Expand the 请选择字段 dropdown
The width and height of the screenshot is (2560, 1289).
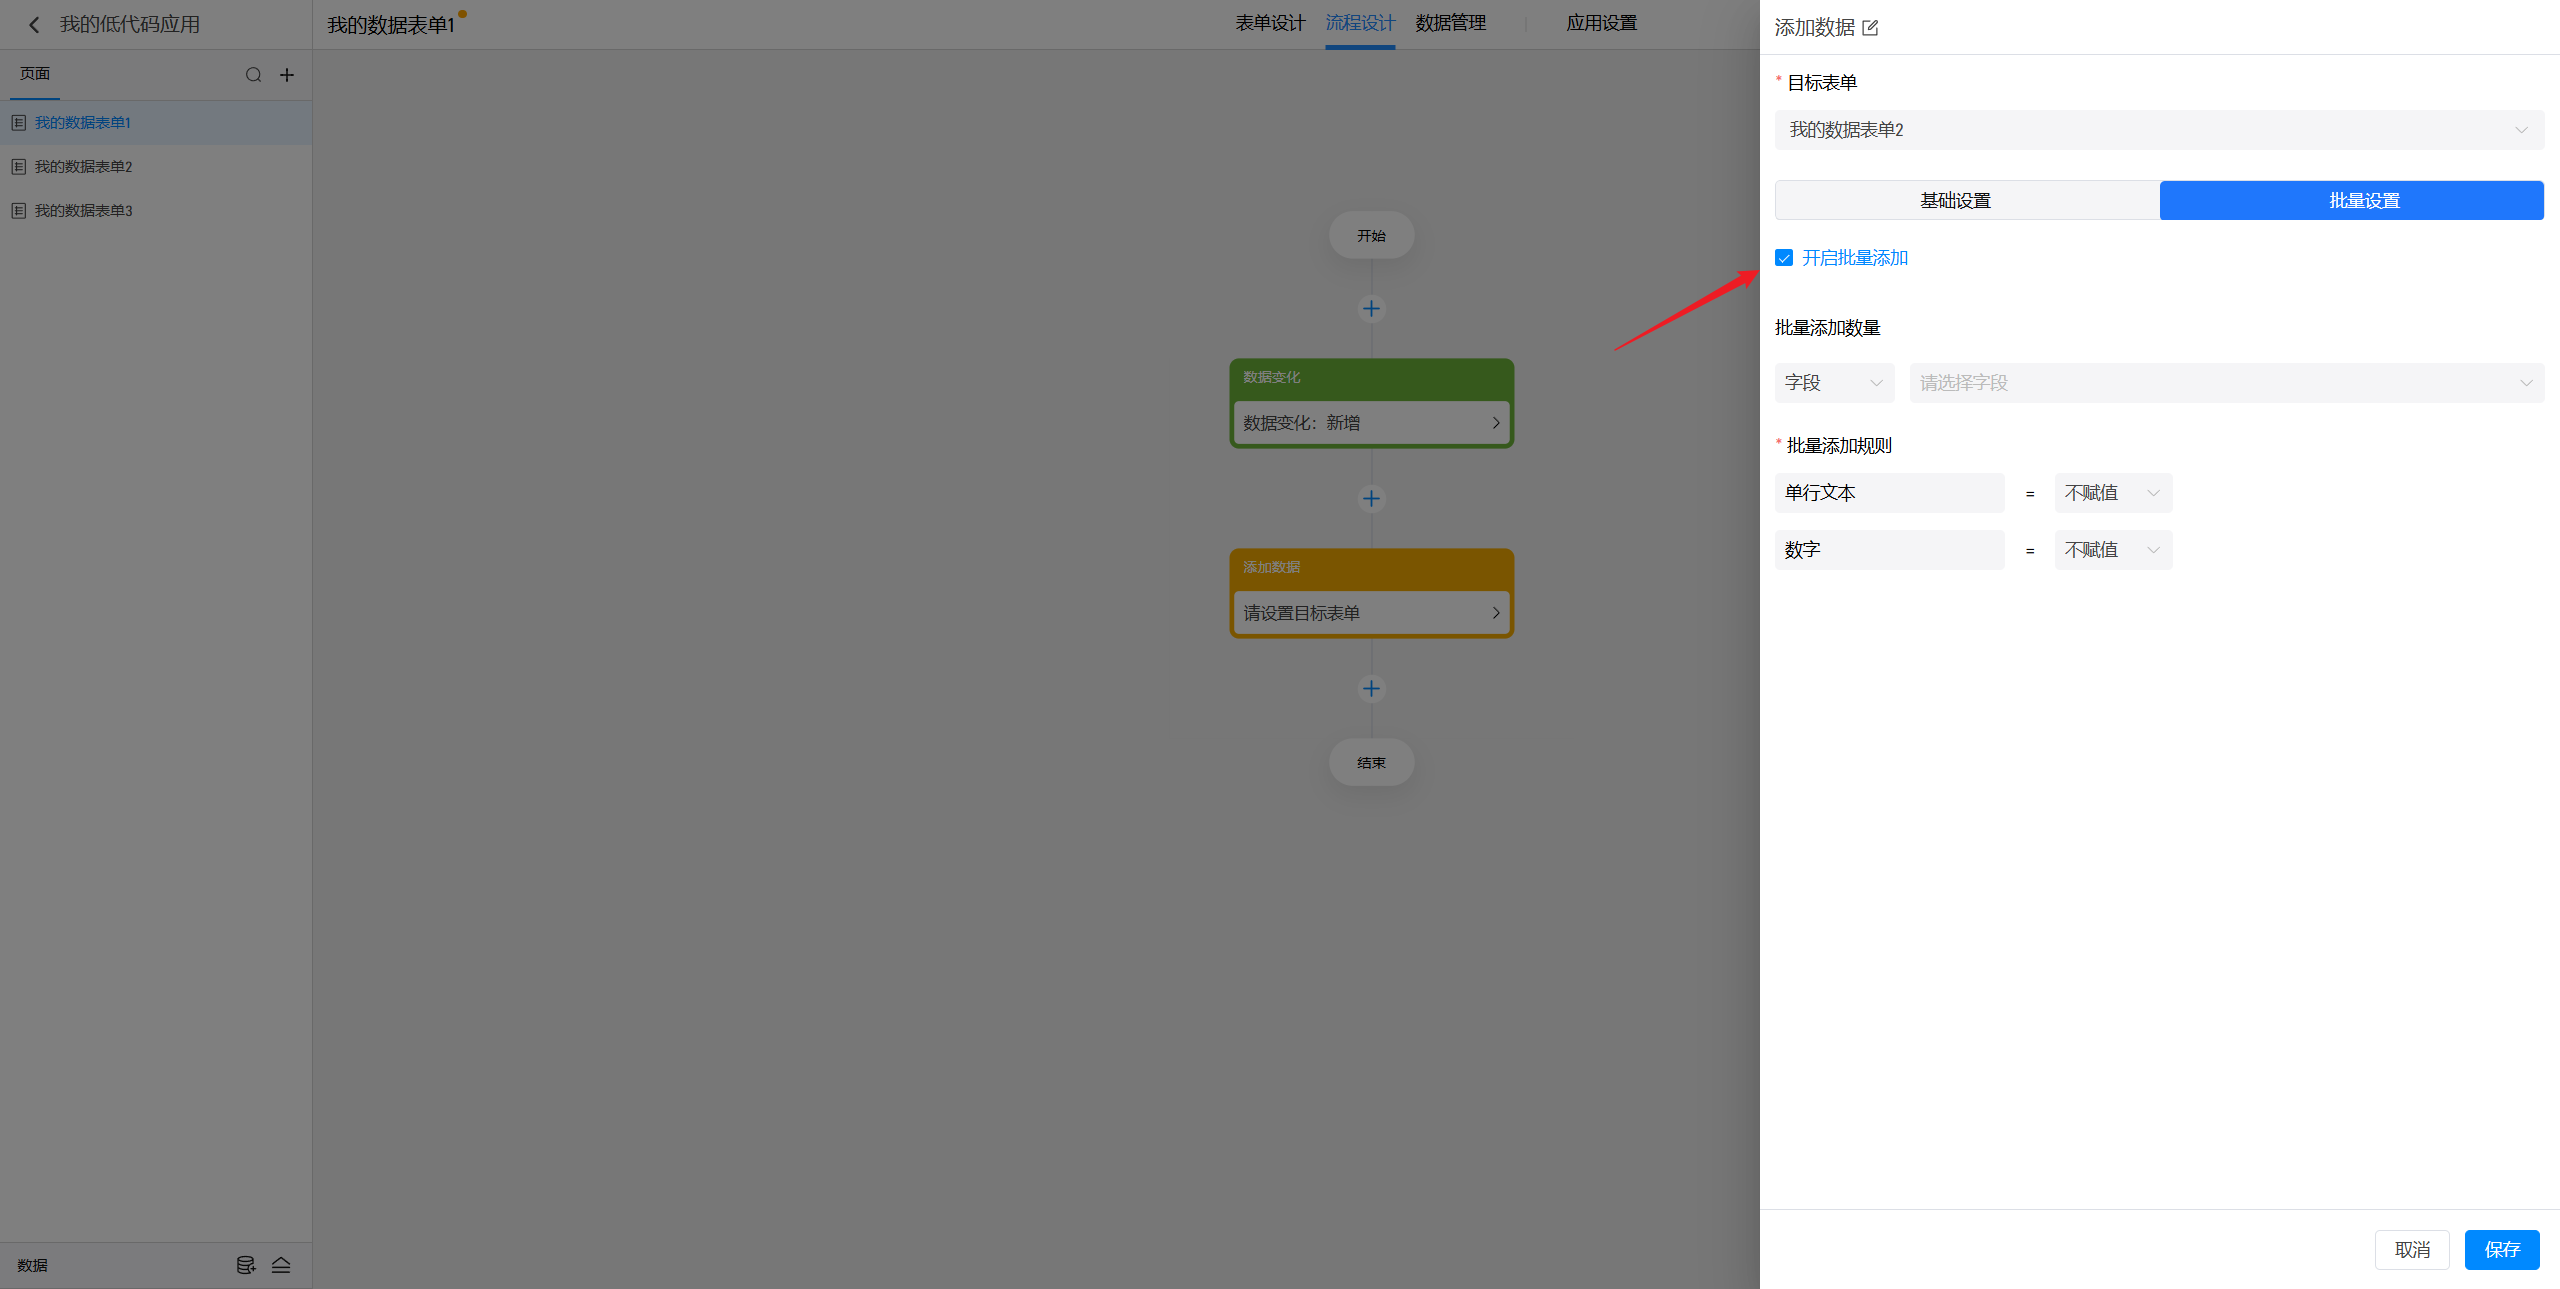(2225, 383)
